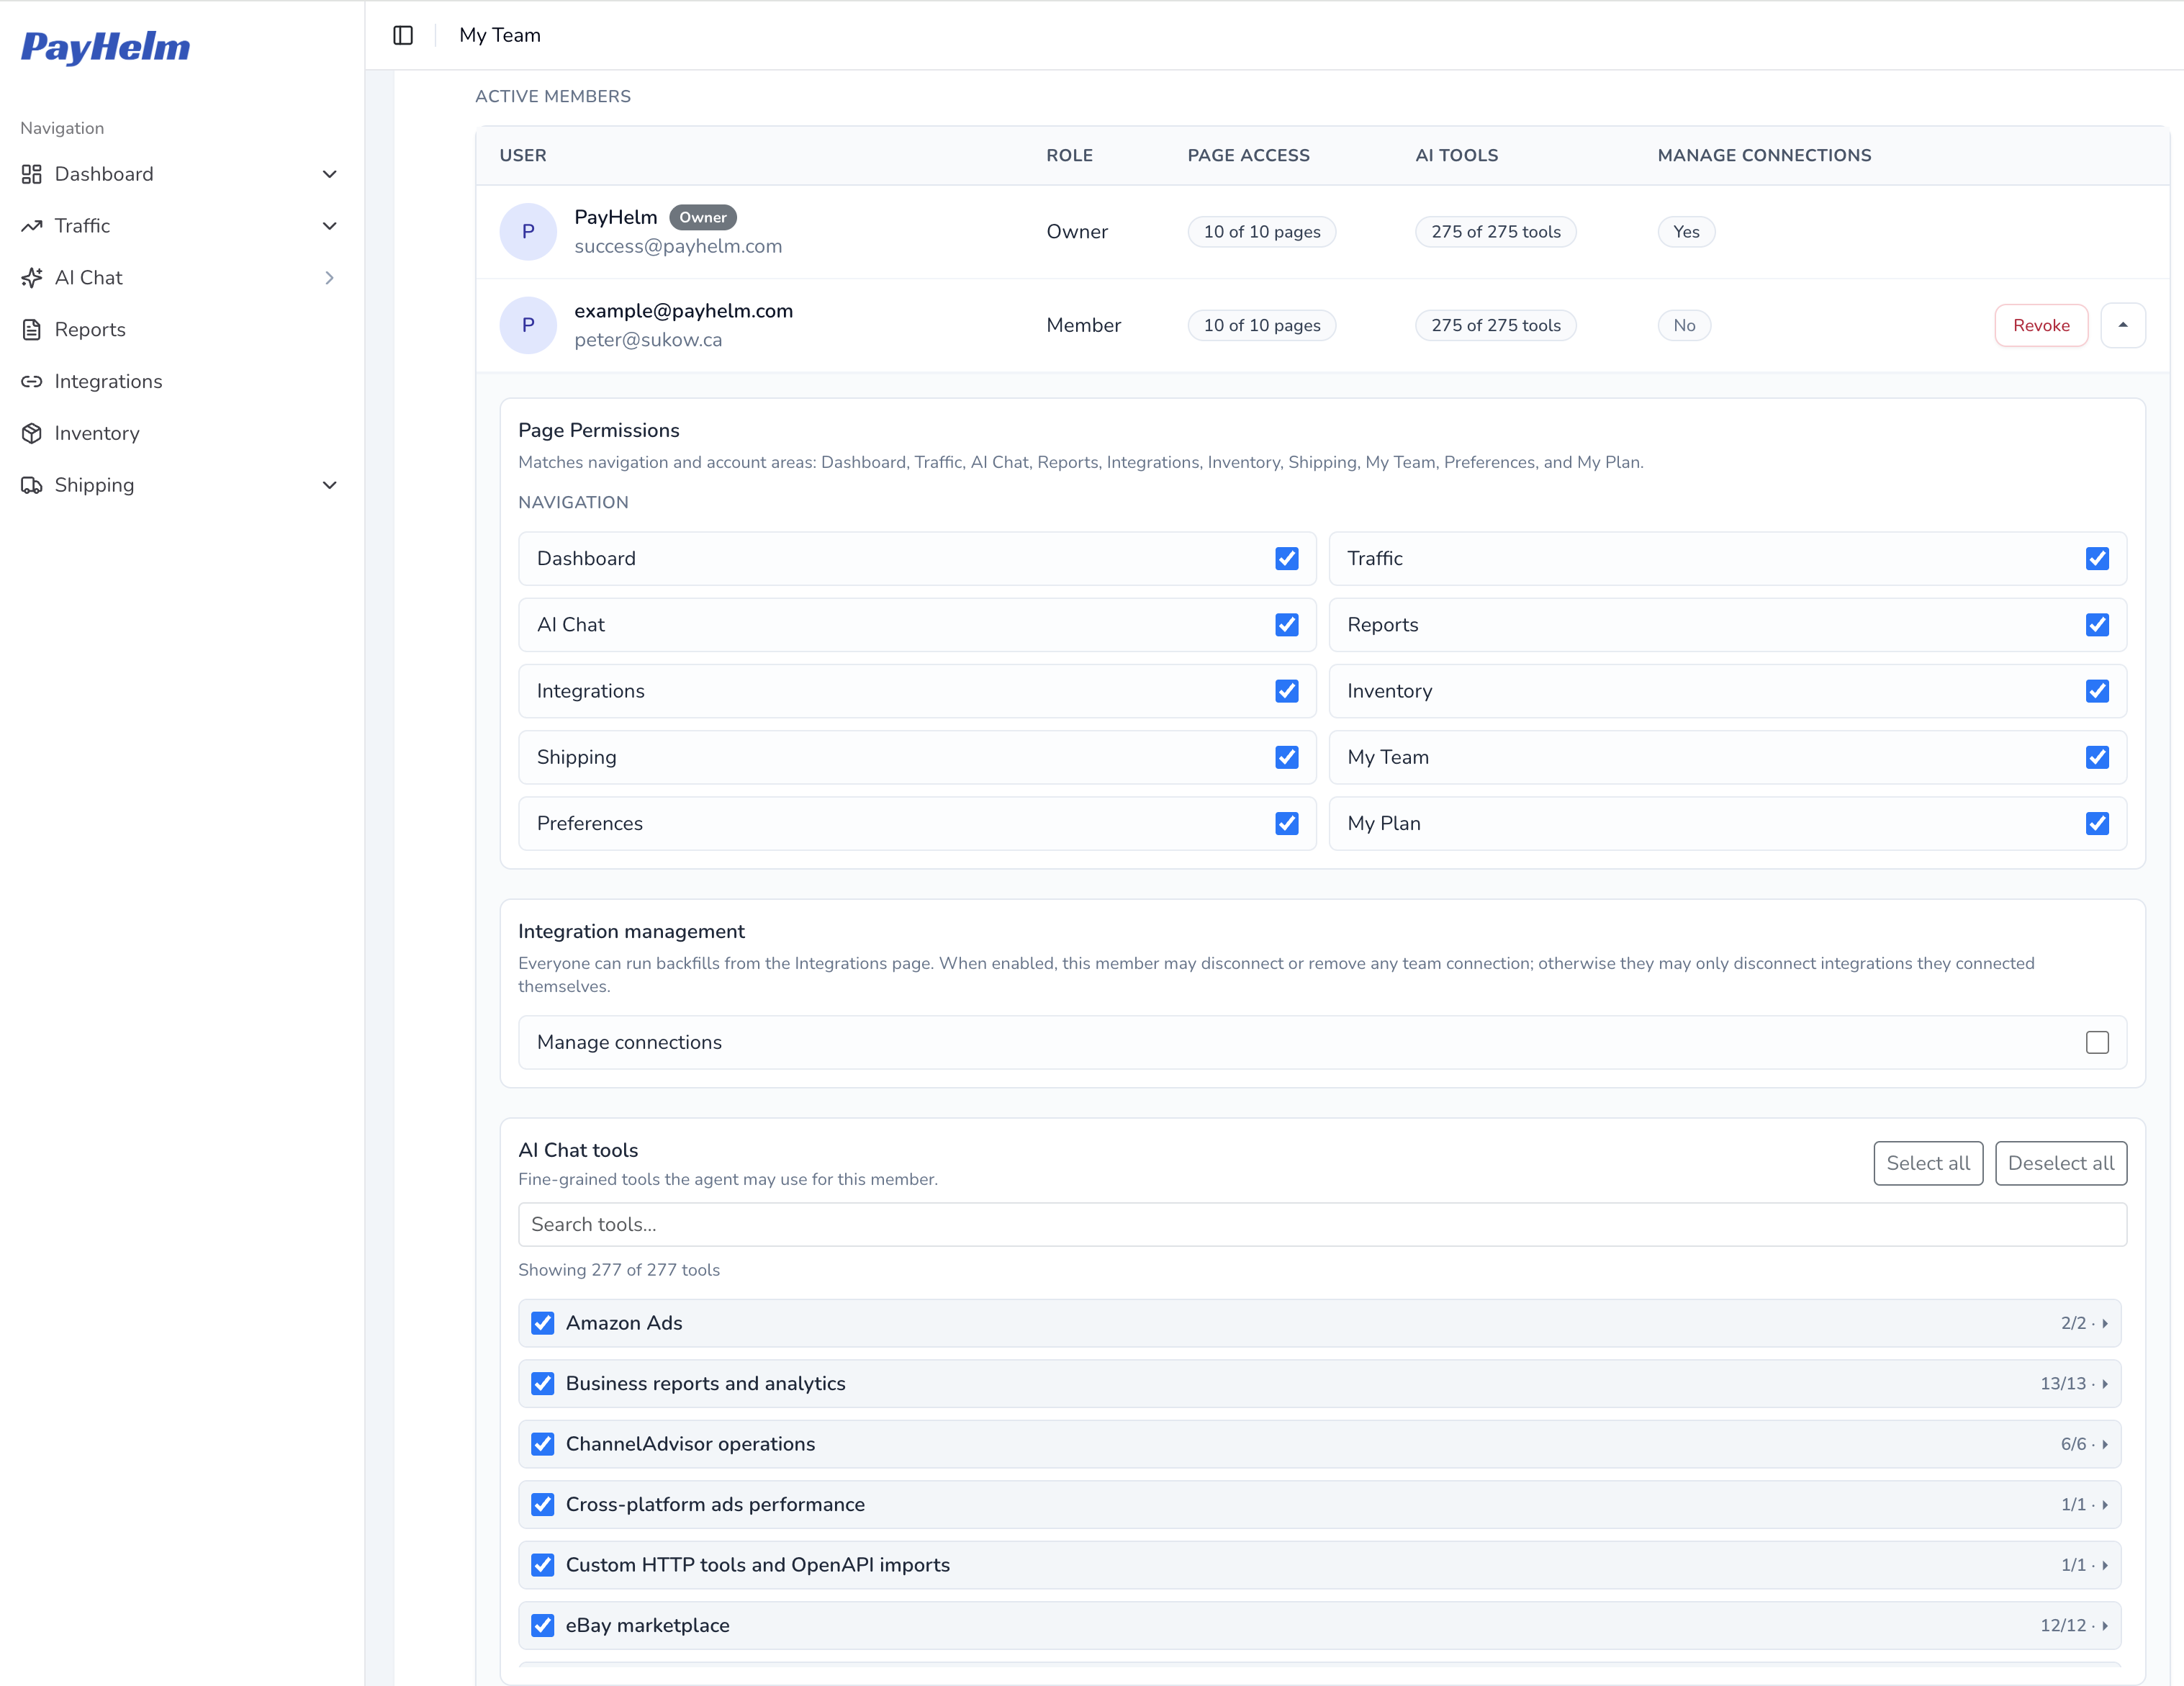Click the Traffic trend icon in sidebar
The image size is (2184, 1686).
pos(32,226)
